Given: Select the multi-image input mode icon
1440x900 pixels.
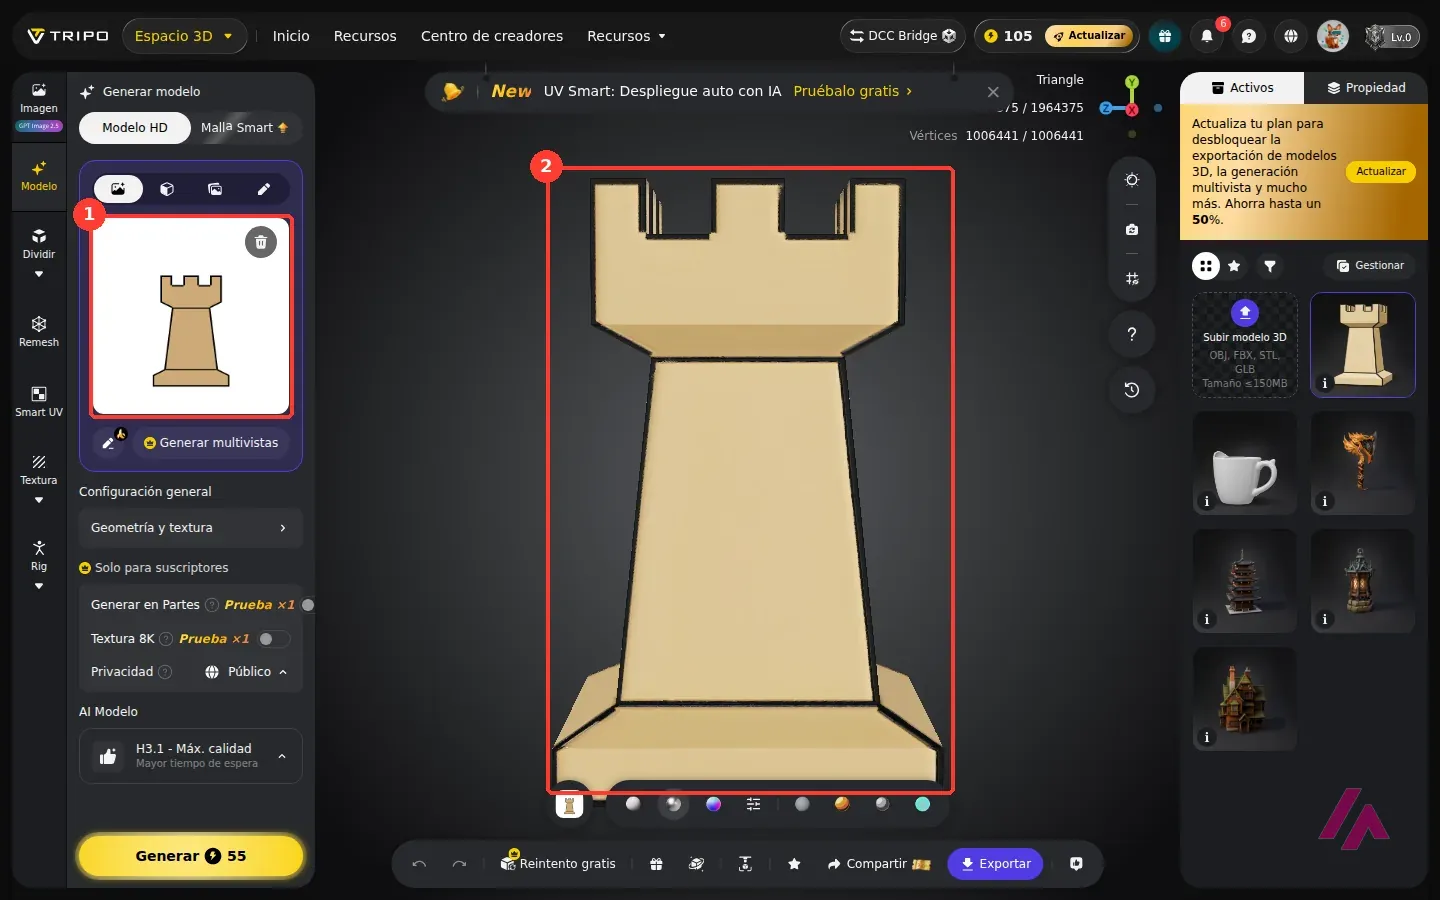Looking at the screenshot, I should pos(215,189).
